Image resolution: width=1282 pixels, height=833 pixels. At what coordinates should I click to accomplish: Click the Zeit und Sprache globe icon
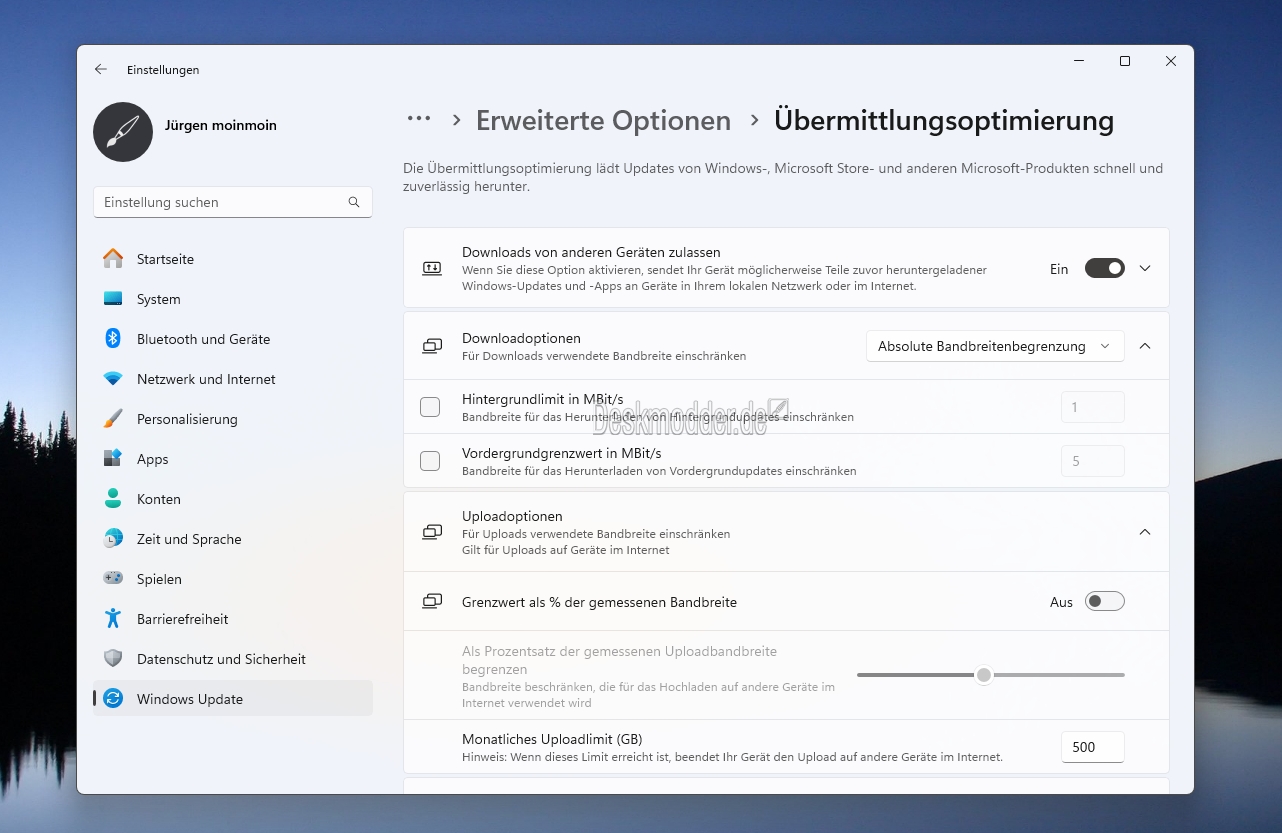click(113, 539)
